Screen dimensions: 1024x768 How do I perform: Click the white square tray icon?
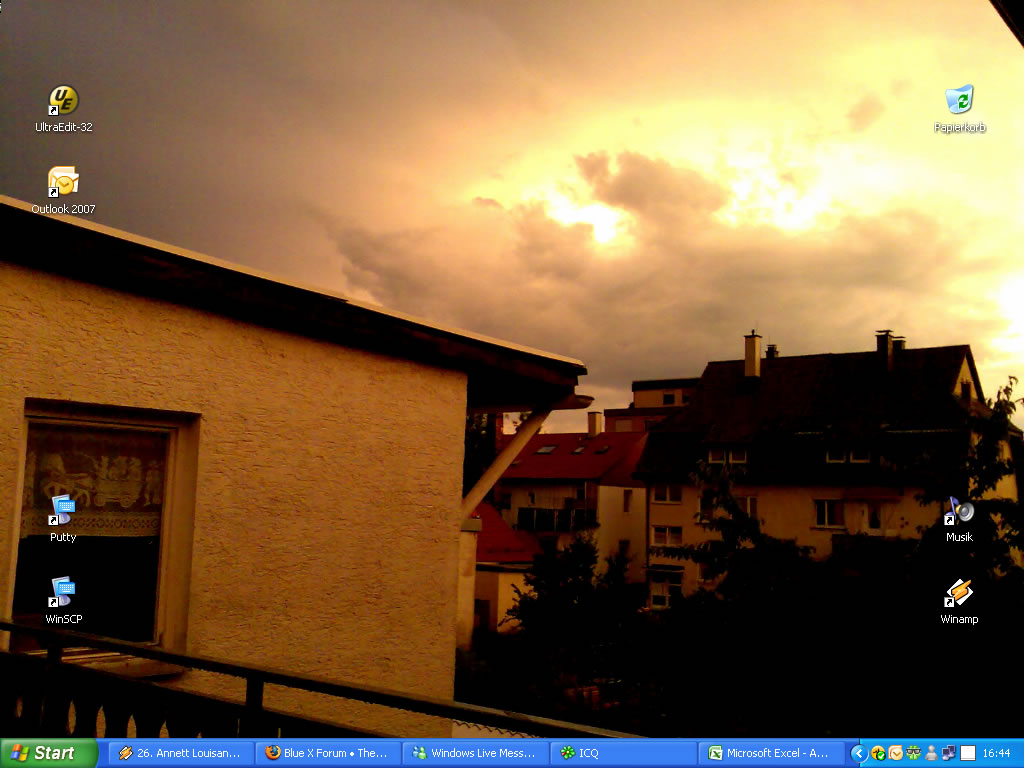tap(967, 753)
